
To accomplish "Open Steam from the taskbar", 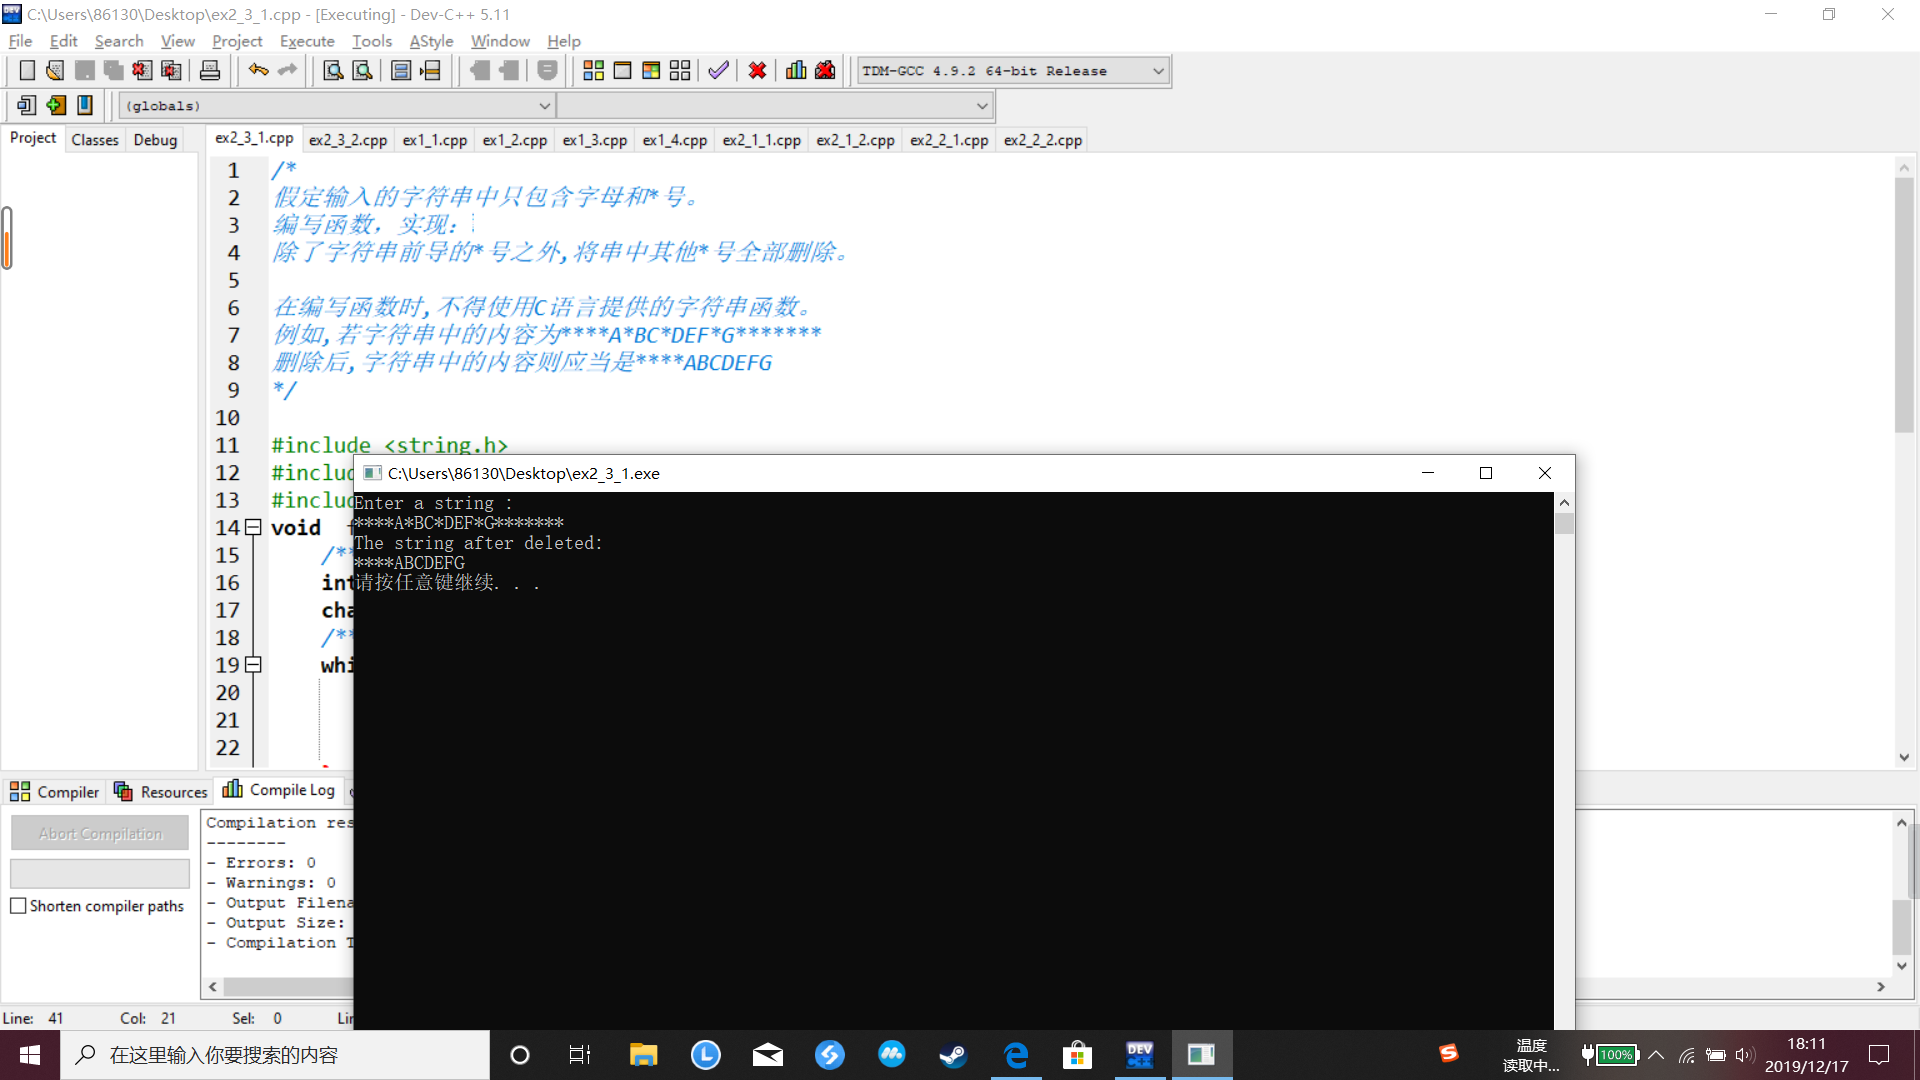I will coord(953,1055).
